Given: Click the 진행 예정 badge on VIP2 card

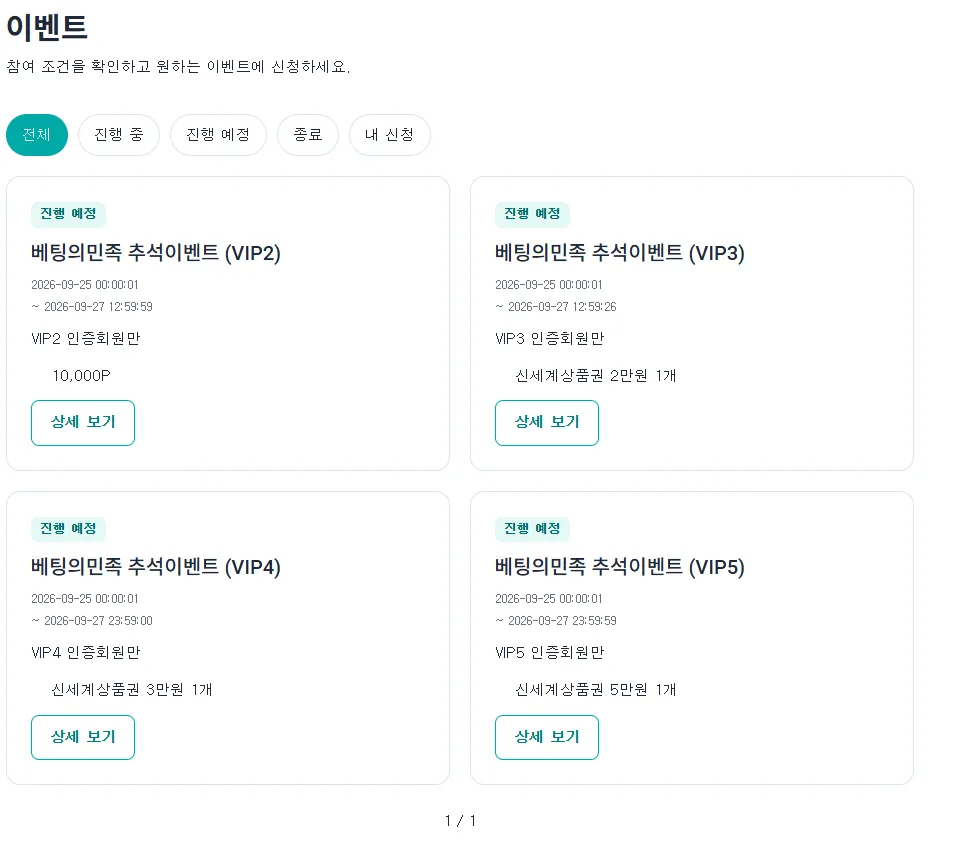Looking at the screenshot, I should (69, 214).
